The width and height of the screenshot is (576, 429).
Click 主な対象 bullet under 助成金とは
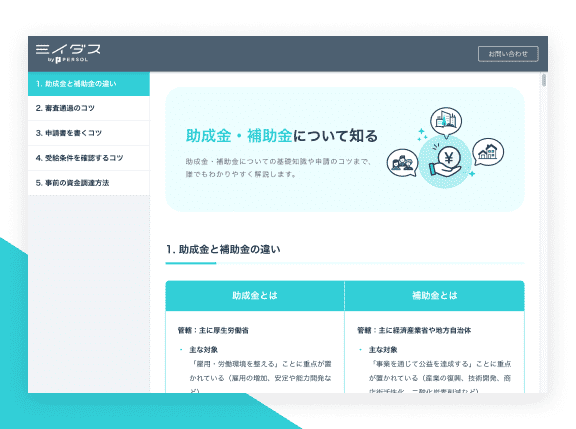pyautogui.click(x=204, y=350)
